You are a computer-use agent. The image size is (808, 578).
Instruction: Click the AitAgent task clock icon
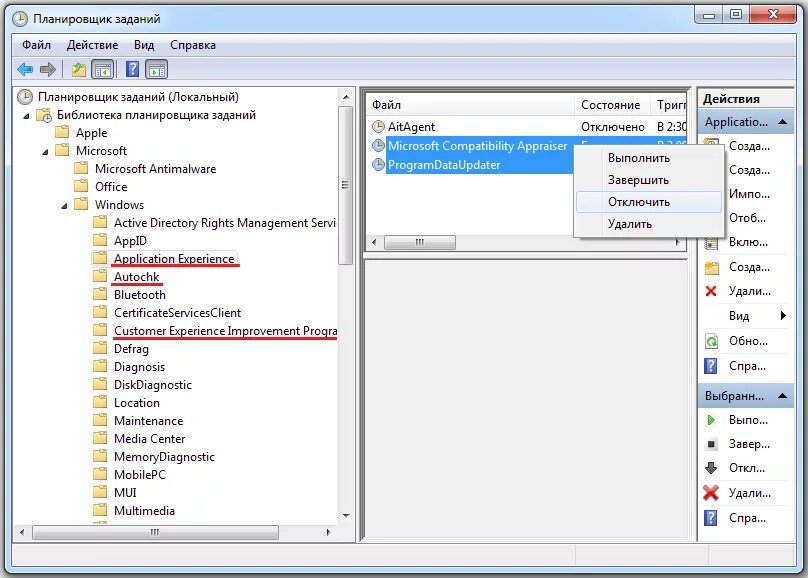[378, 126]
